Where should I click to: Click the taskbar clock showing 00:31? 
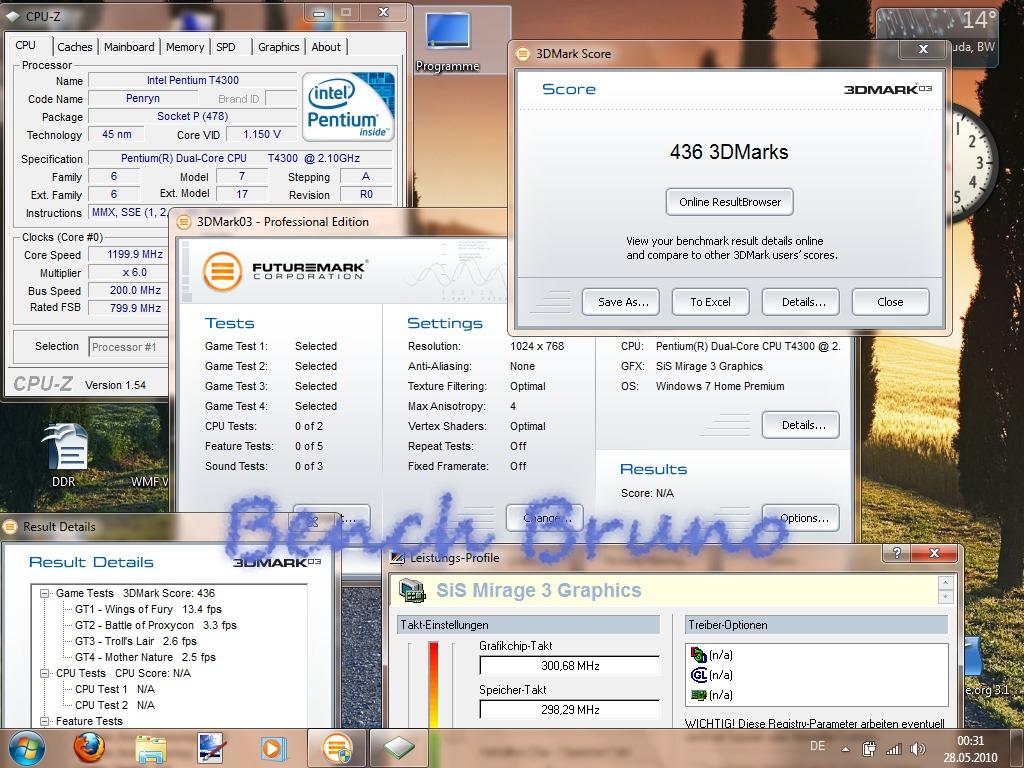(970, 749)
